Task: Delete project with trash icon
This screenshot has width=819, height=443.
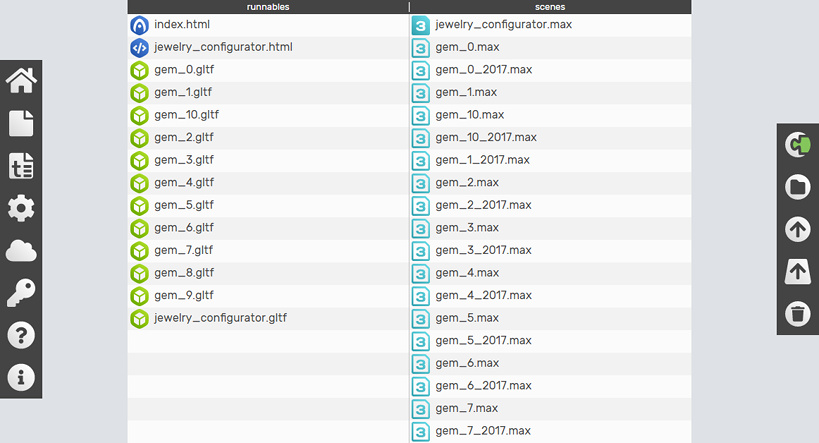Action: click(798, 313)
